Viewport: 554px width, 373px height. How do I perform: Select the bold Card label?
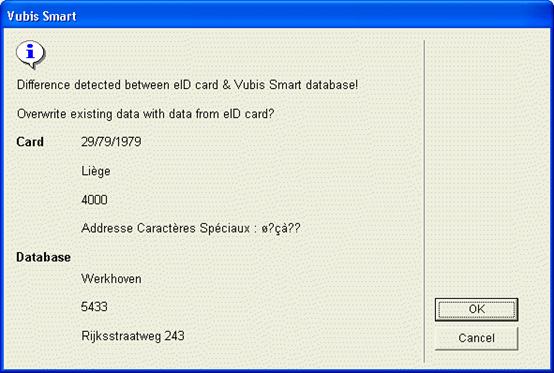click(x=30, y=142)
